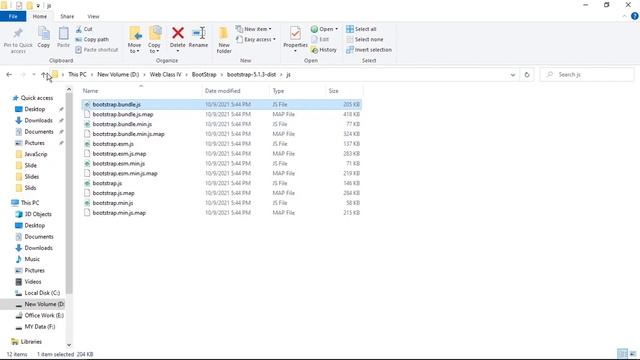Viewport: 640px width, 360px height.
Task: Choose Paste shortcut in ribbon
Action: [97, 50]
